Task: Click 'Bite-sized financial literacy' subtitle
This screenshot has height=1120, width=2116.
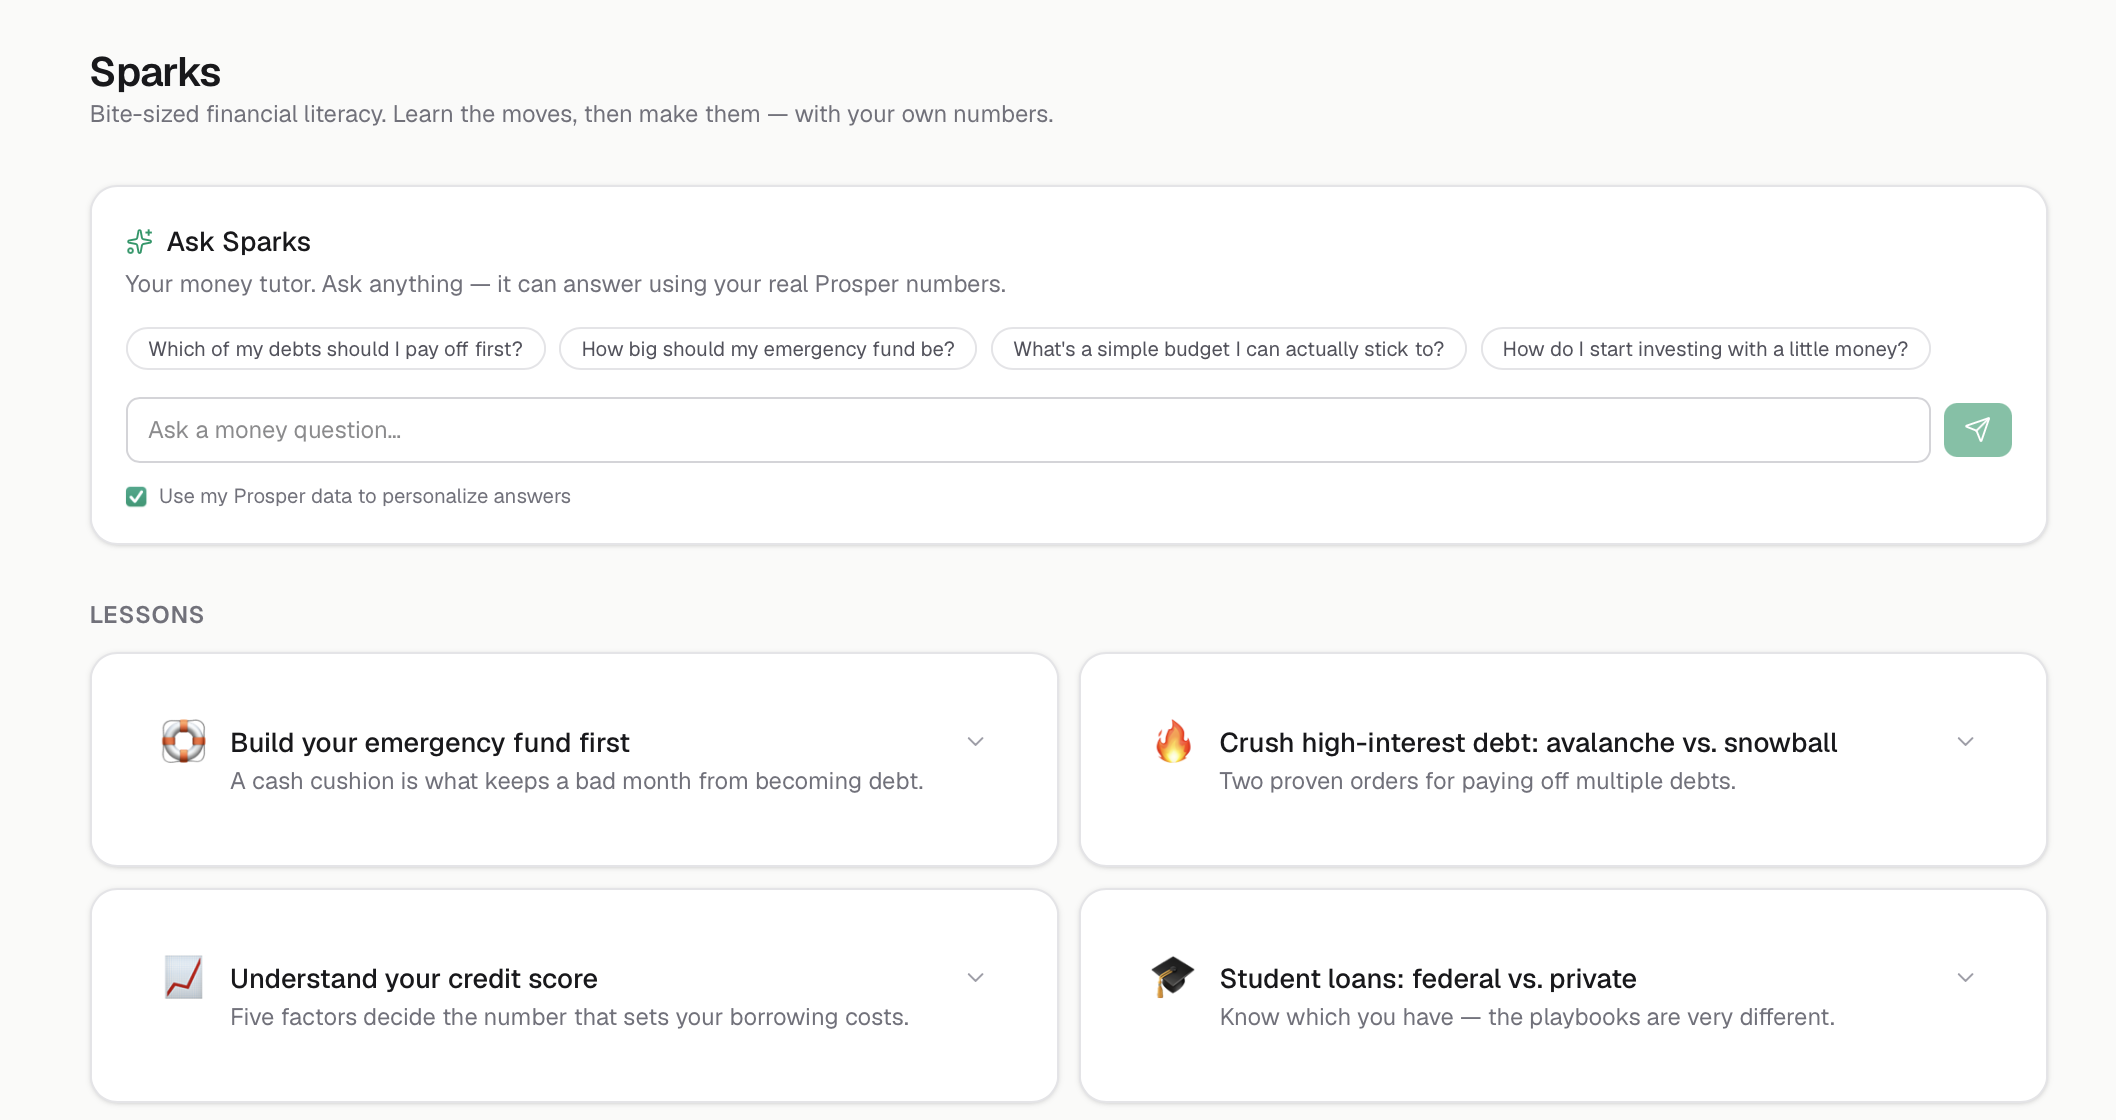Action: [x=572, y=115]
